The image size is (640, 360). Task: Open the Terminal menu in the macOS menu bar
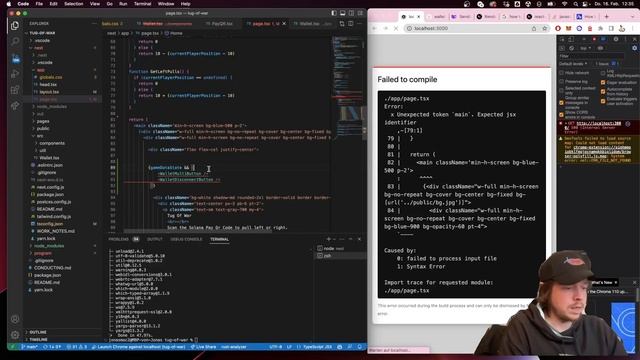pyautogui.click(x=142, y=4)
